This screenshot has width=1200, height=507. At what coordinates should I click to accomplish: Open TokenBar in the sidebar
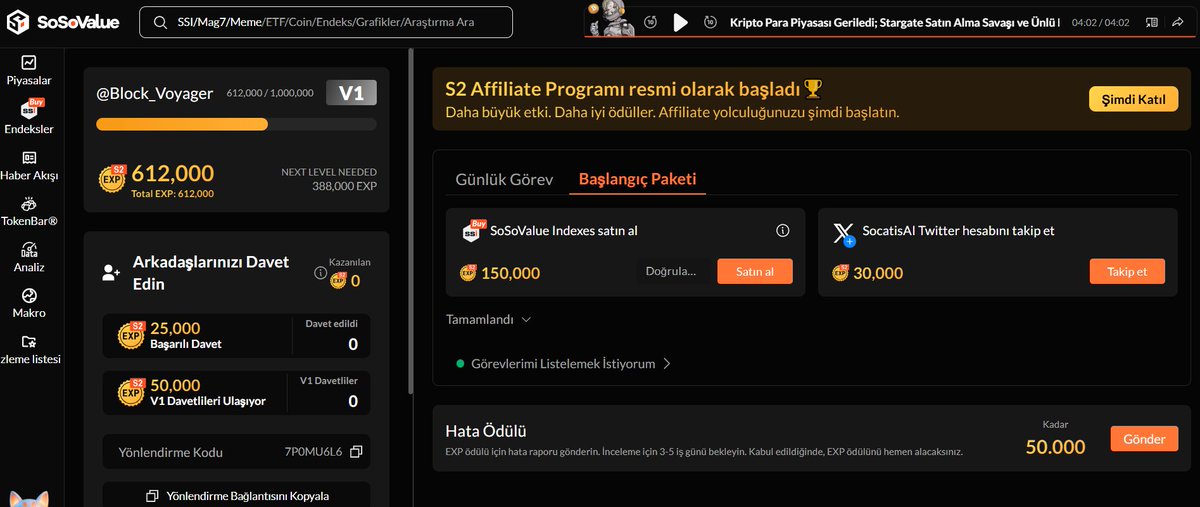point(29,212)
